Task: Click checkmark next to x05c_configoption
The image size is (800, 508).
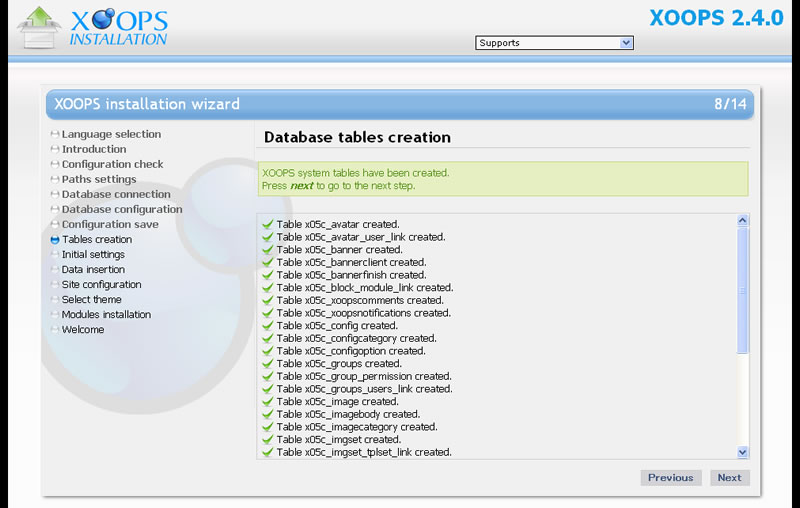Action: 267,351
